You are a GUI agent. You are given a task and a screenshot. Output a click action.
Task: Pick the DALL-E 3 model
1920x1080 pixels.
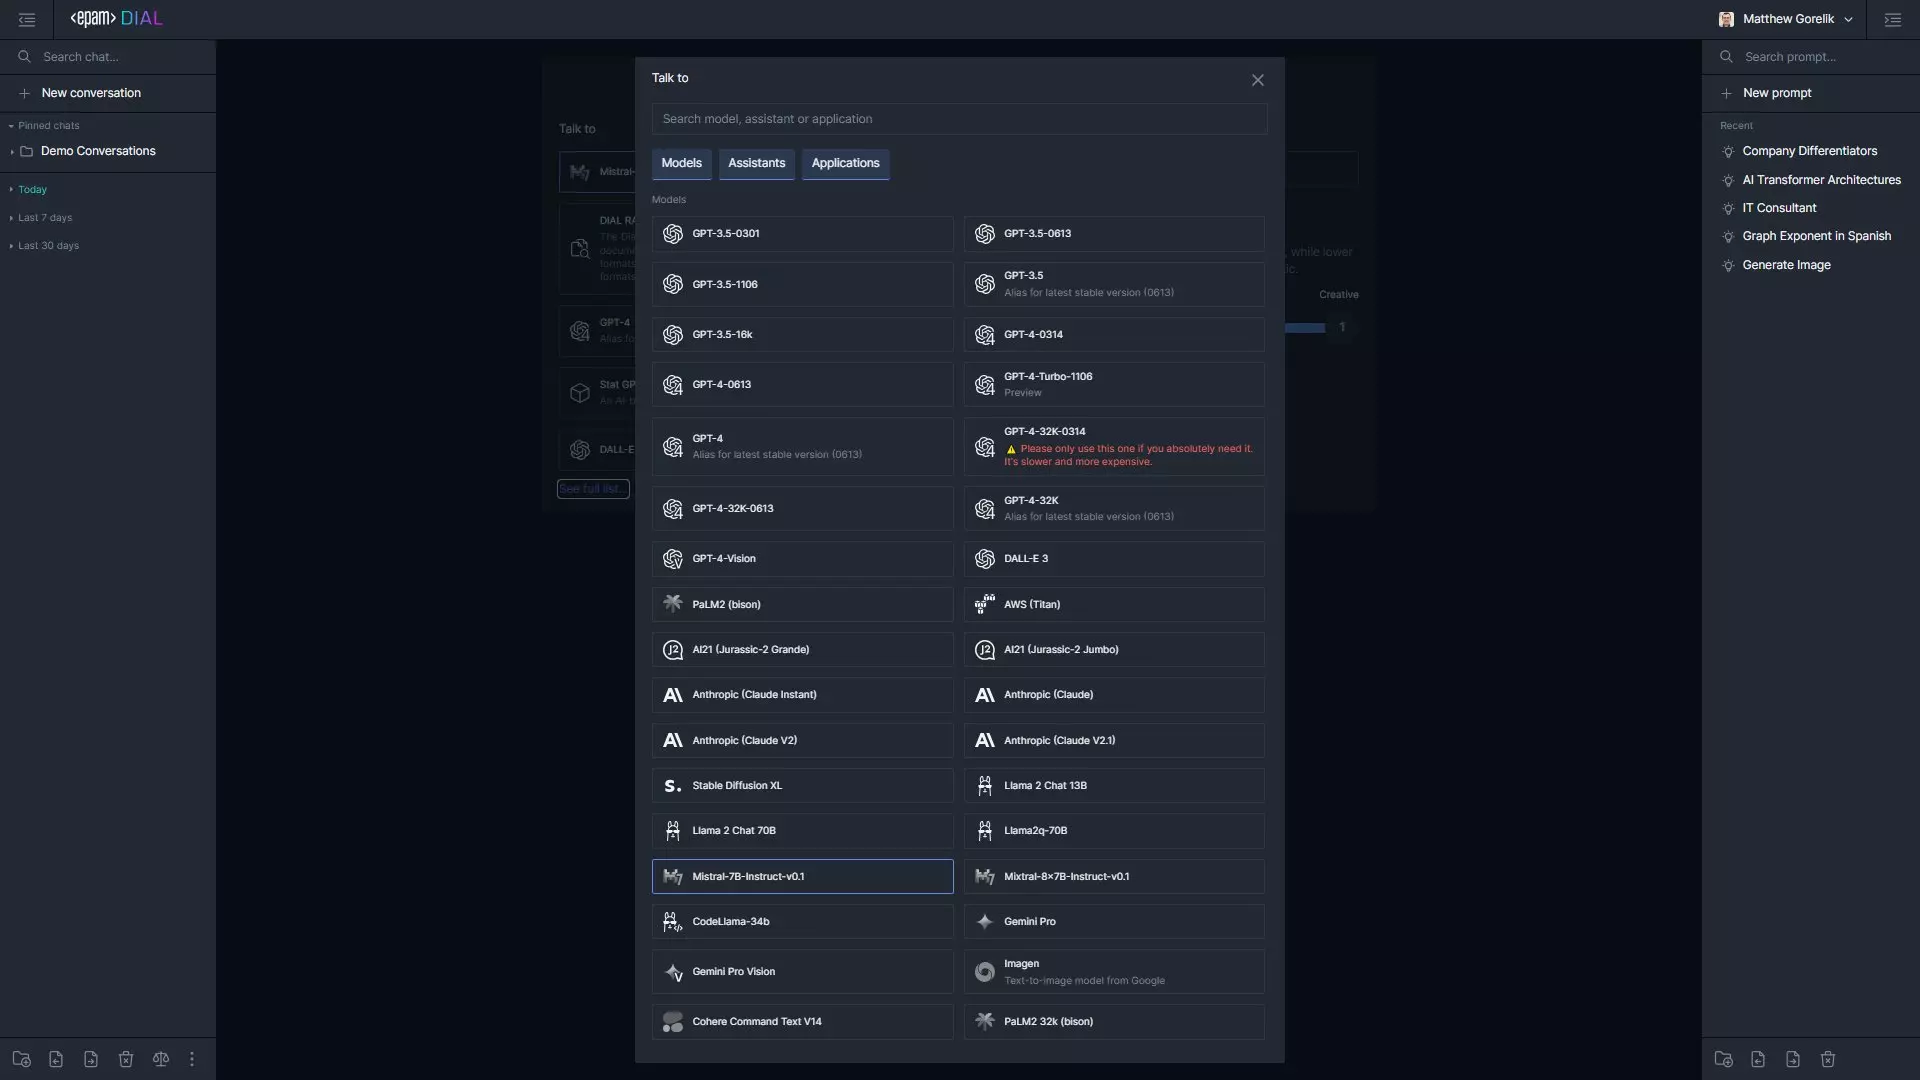[x=1114, y=559]
